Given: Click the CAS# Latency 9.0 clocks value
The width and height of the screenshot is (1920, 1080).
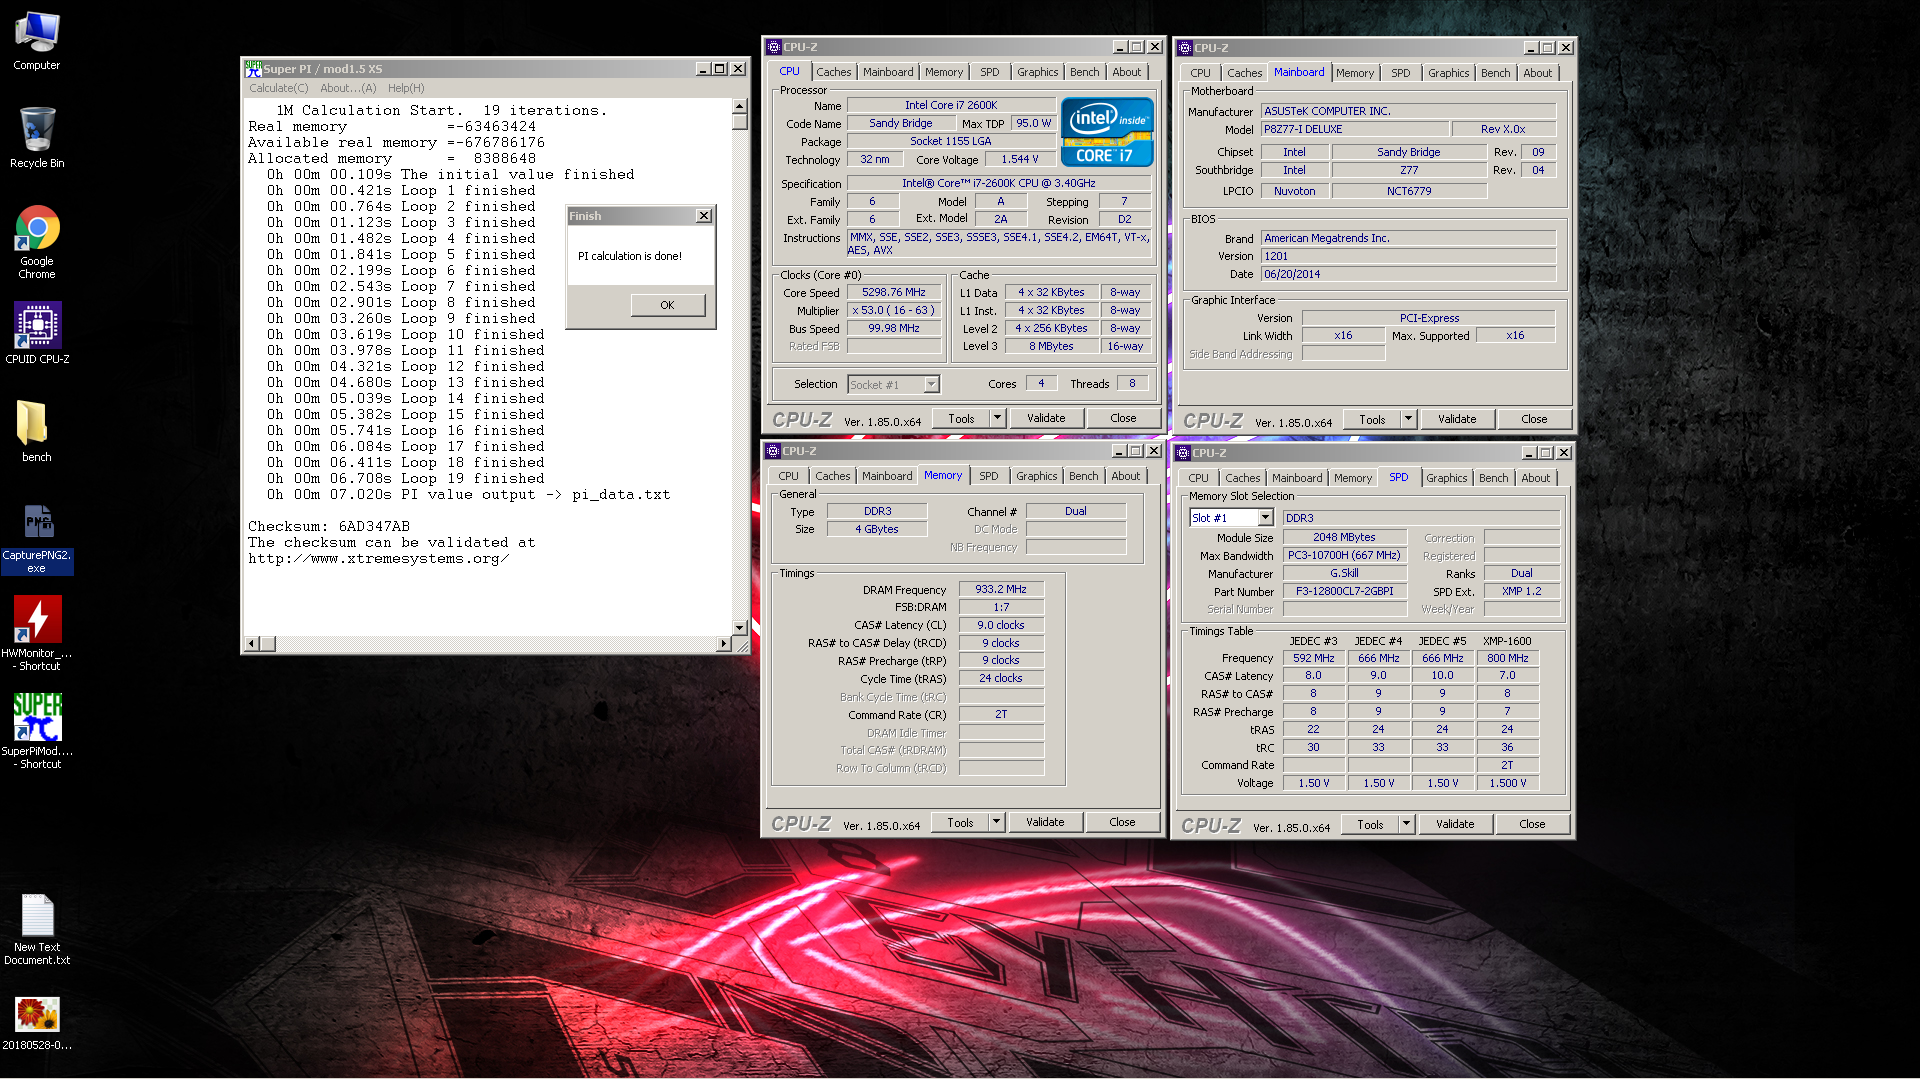Looking at the screenshot, I should (1001, 625).
